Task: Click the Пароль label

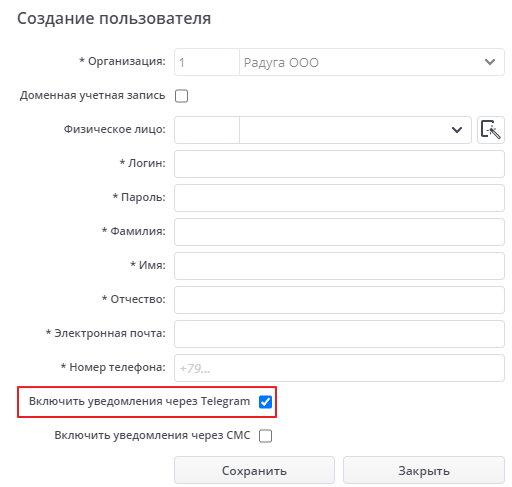Action: click(139, 197)
